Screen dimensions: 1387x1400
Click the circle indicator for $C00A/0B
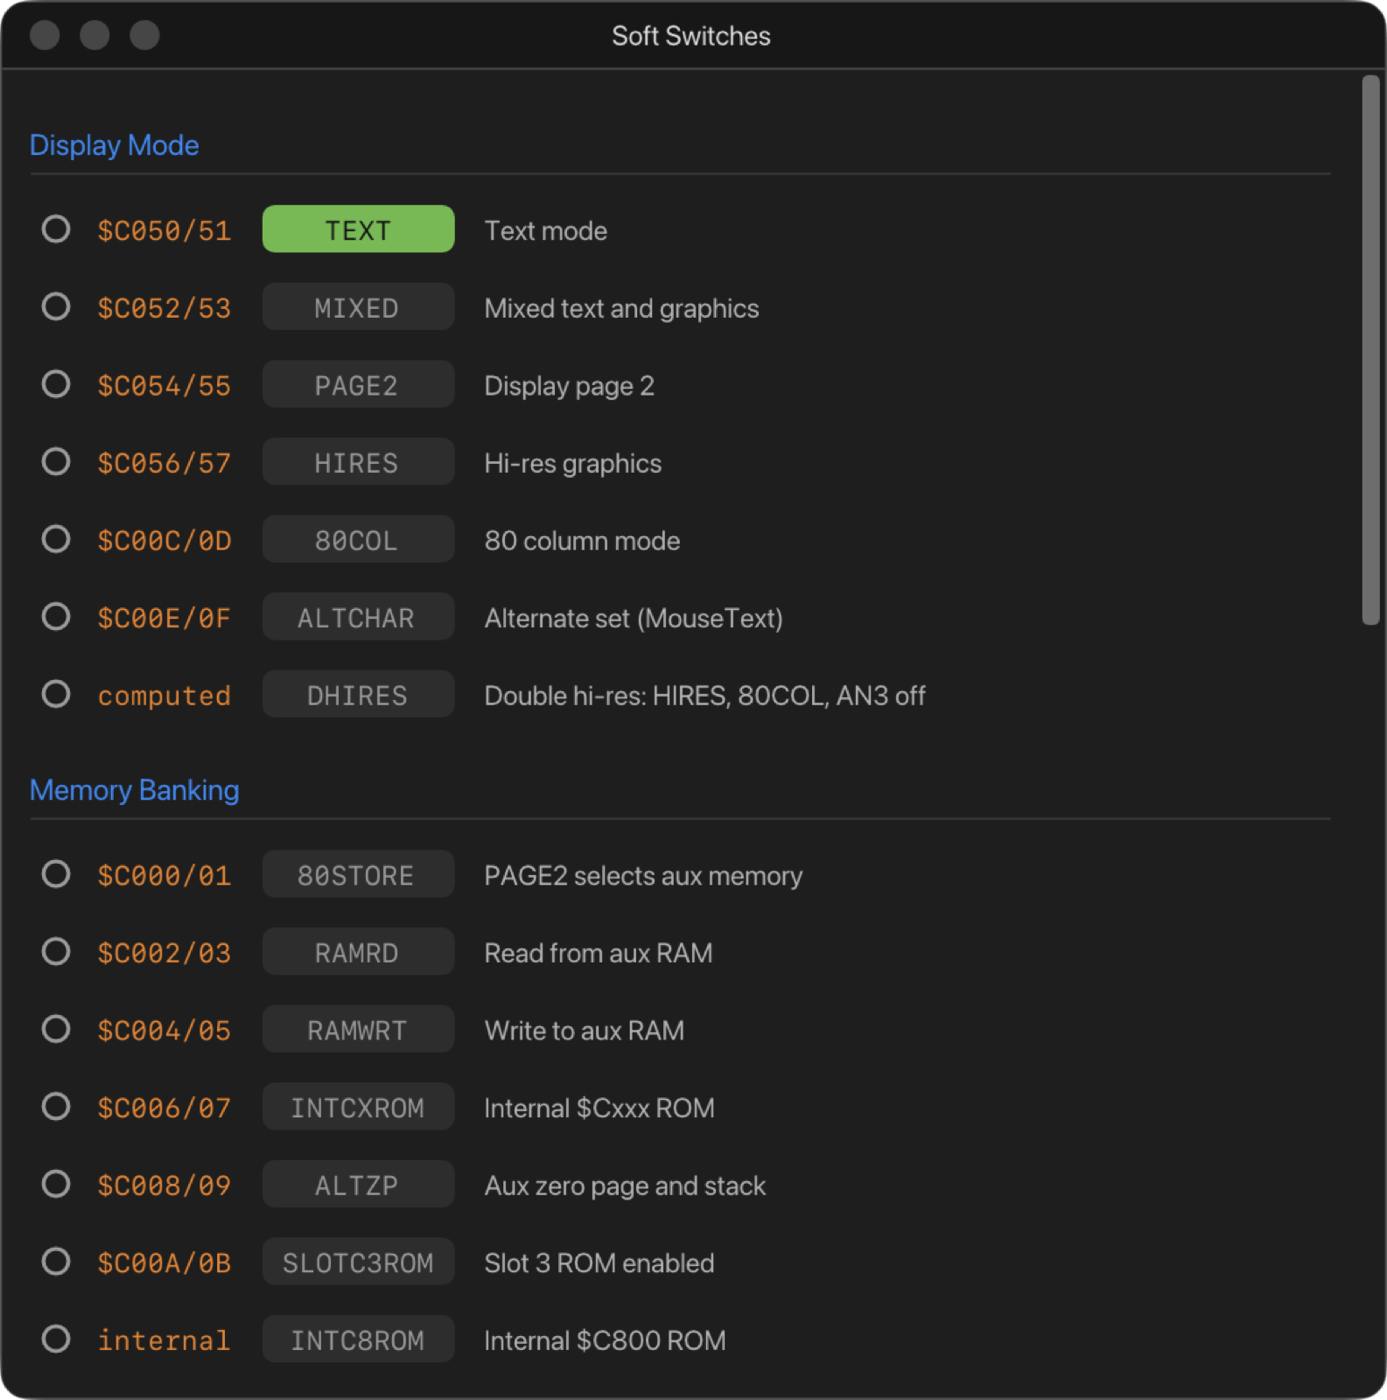tap(56, 1261)
